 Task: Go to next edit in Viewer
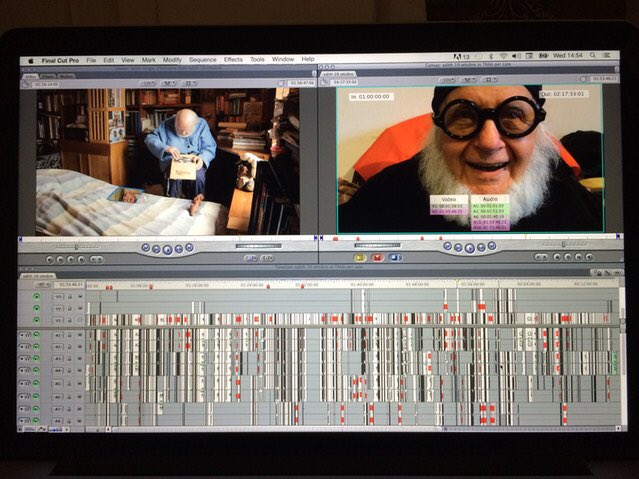coord(189,247)
